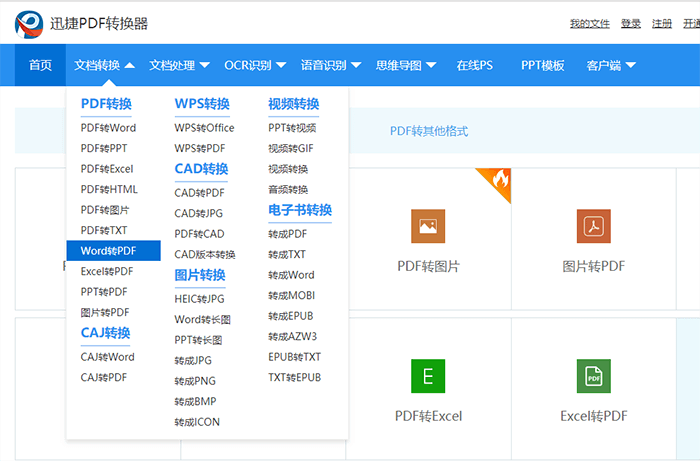Click the PDF转Excel card label

click(428, 416)
